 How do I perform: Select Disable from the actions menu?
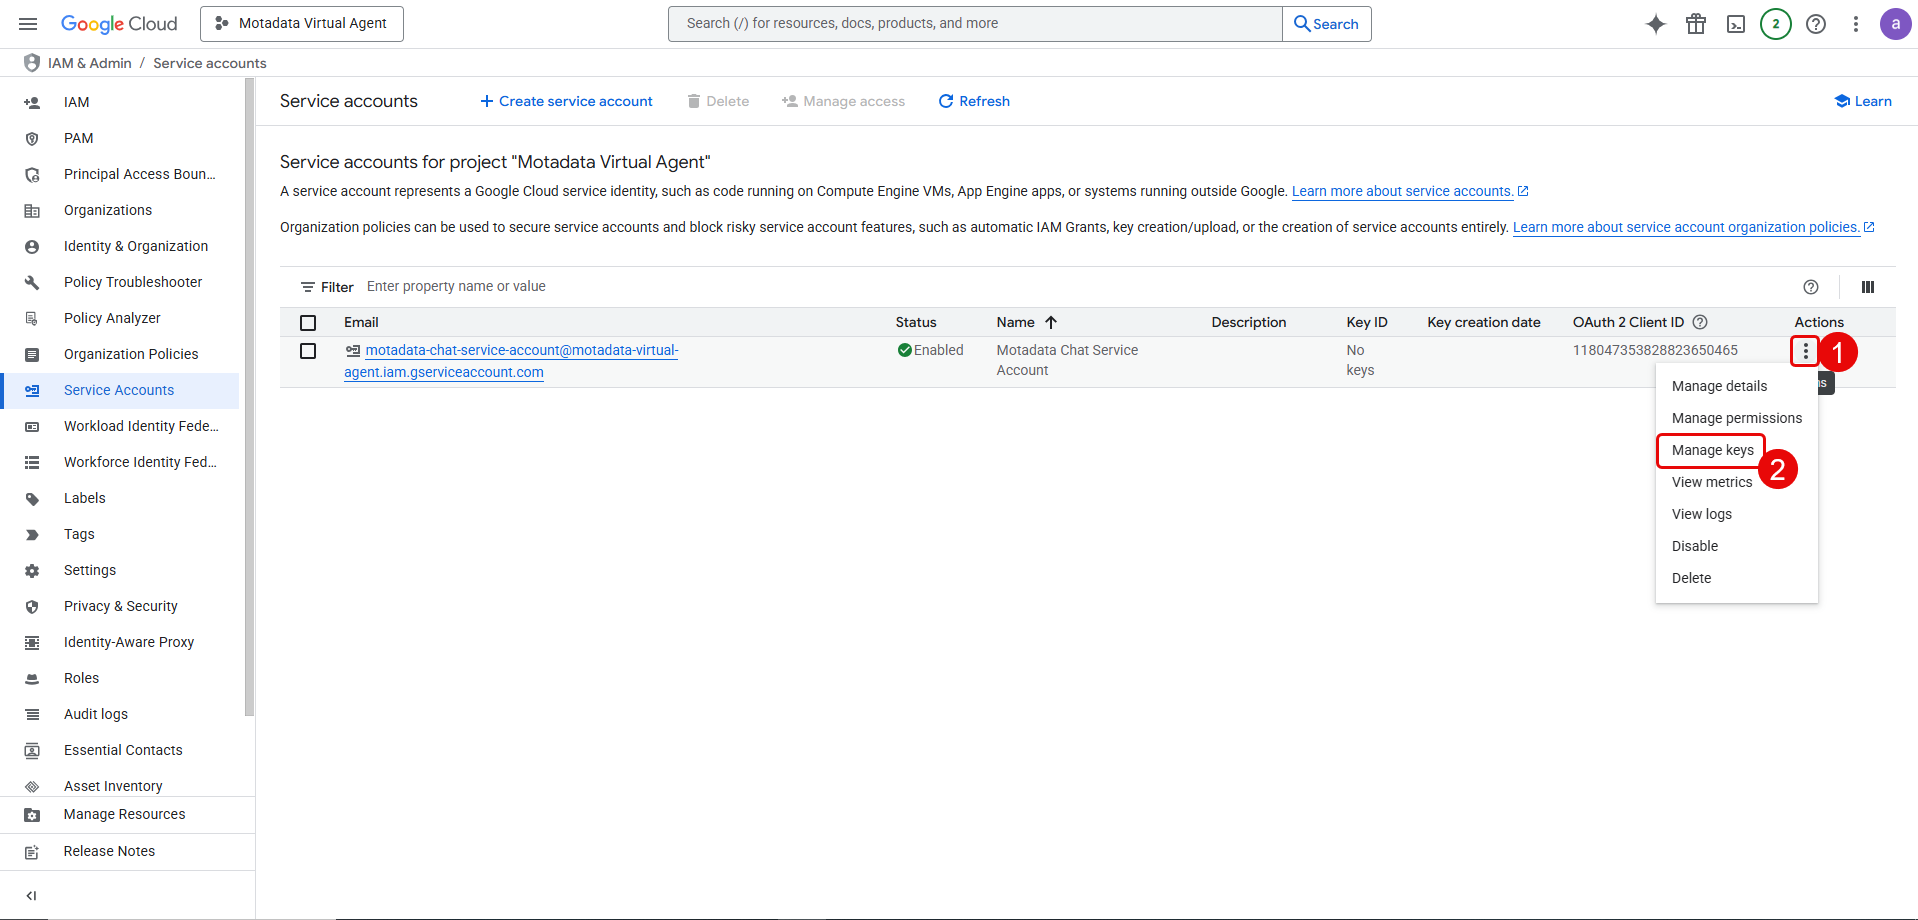pos(1694,545)
